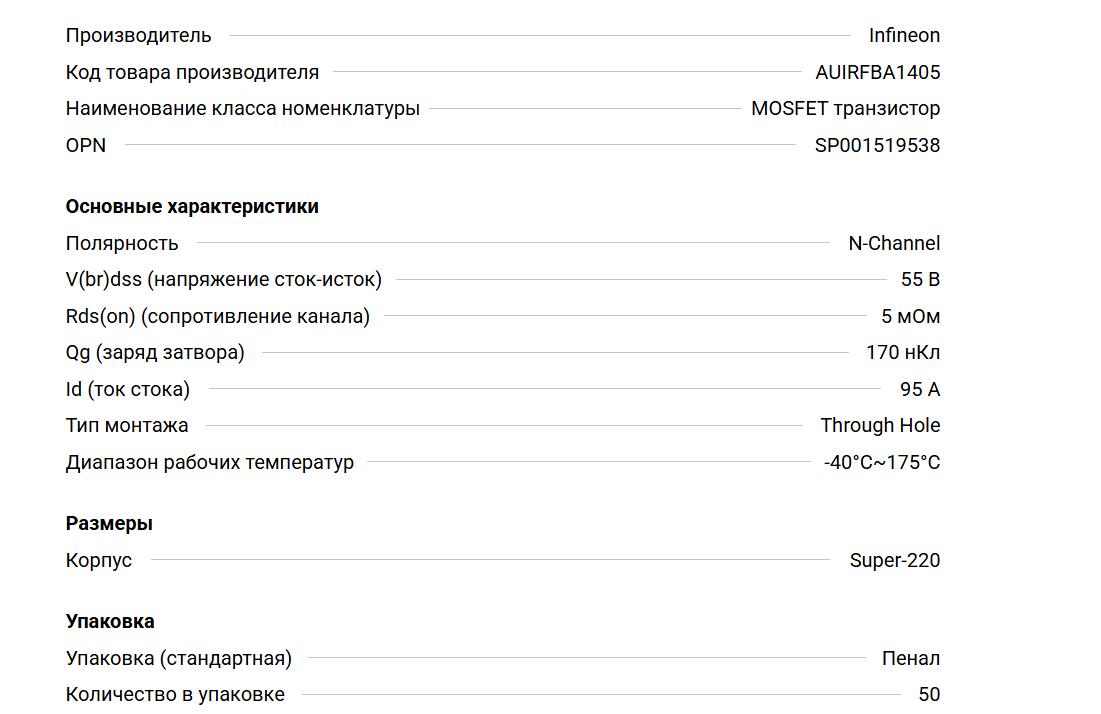Click the SP001519538 OPN code
This screenshot has width=1101, height=714.
point(877,146)
